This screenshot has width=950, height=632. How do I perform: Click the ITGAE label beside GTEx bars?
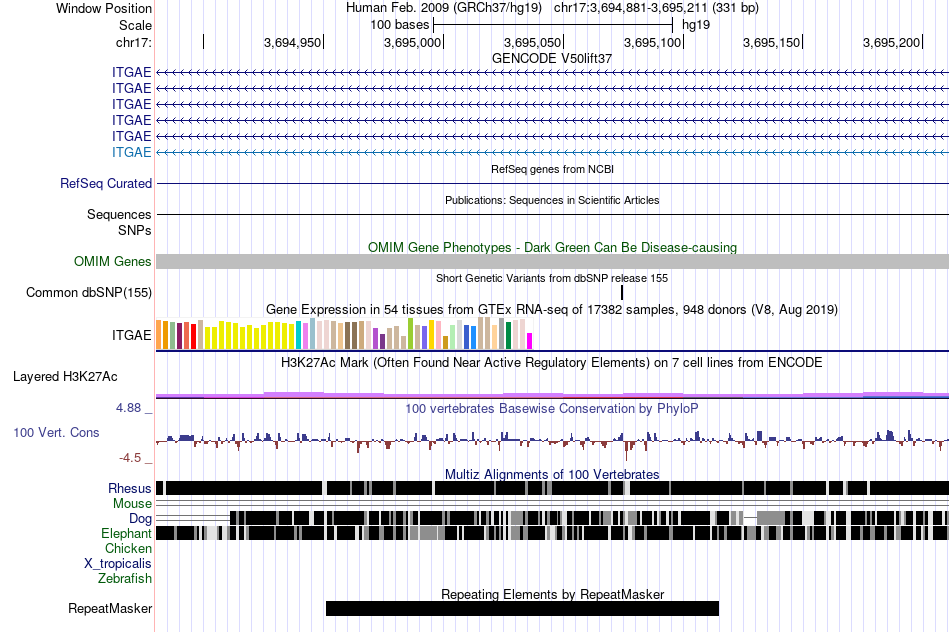pos(131,335)
